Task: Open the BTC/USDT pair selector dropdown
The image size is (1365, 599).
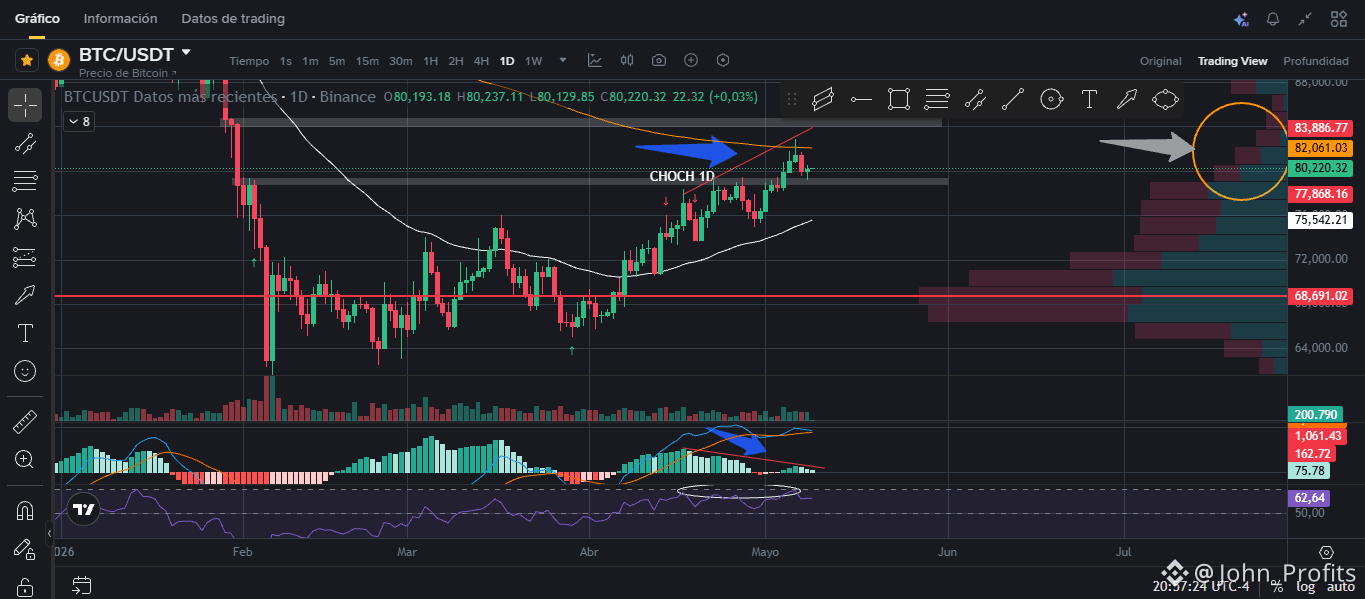Action: click(186, 52)
